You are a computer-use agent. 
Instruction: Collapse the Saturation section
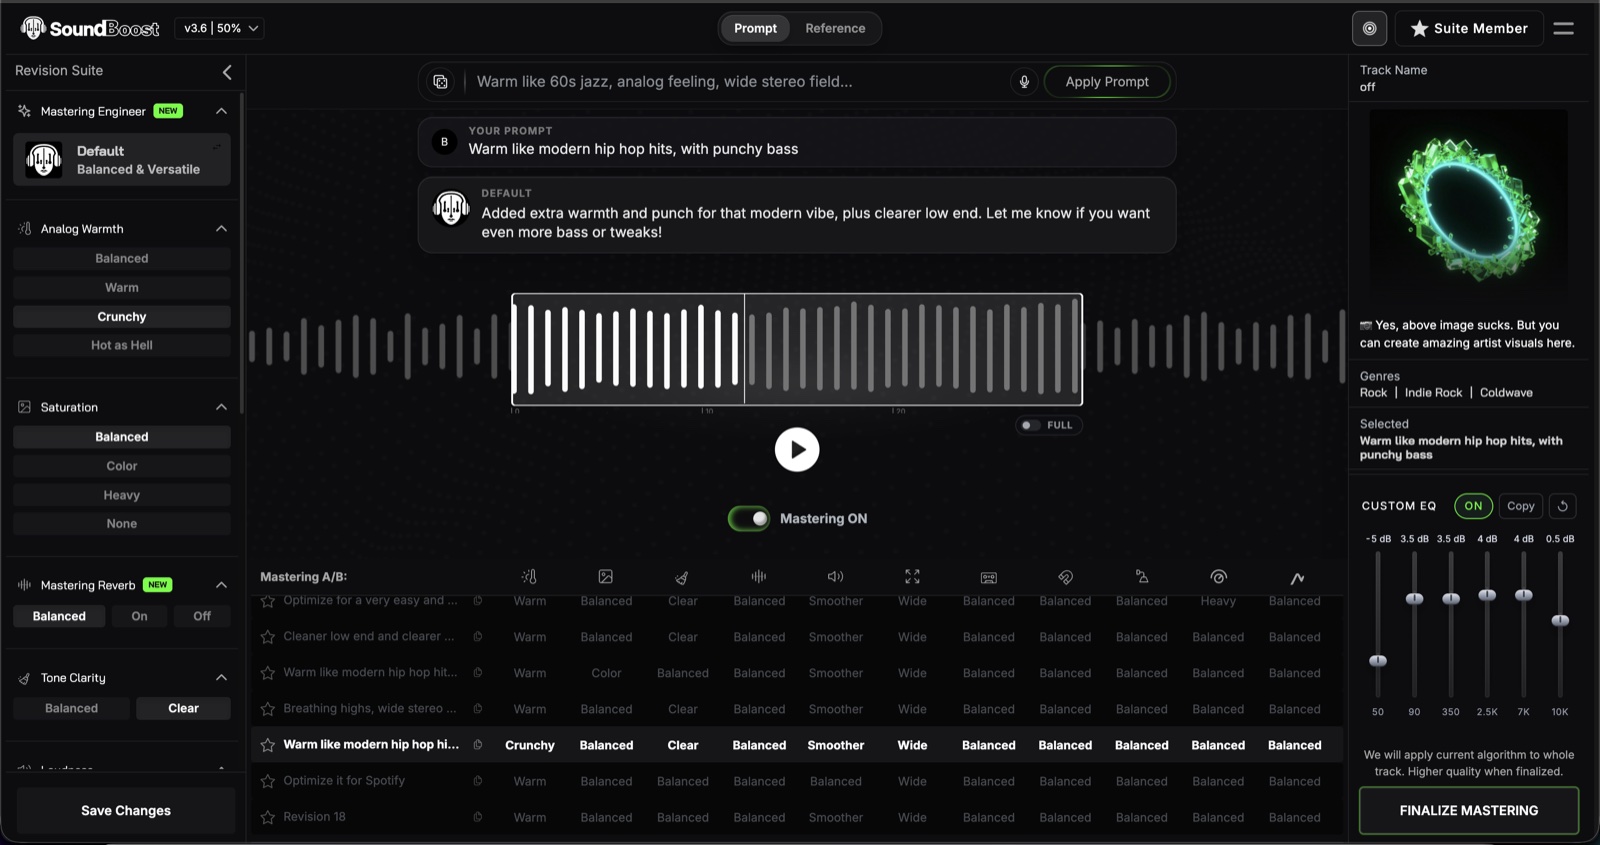pos(221,407)
